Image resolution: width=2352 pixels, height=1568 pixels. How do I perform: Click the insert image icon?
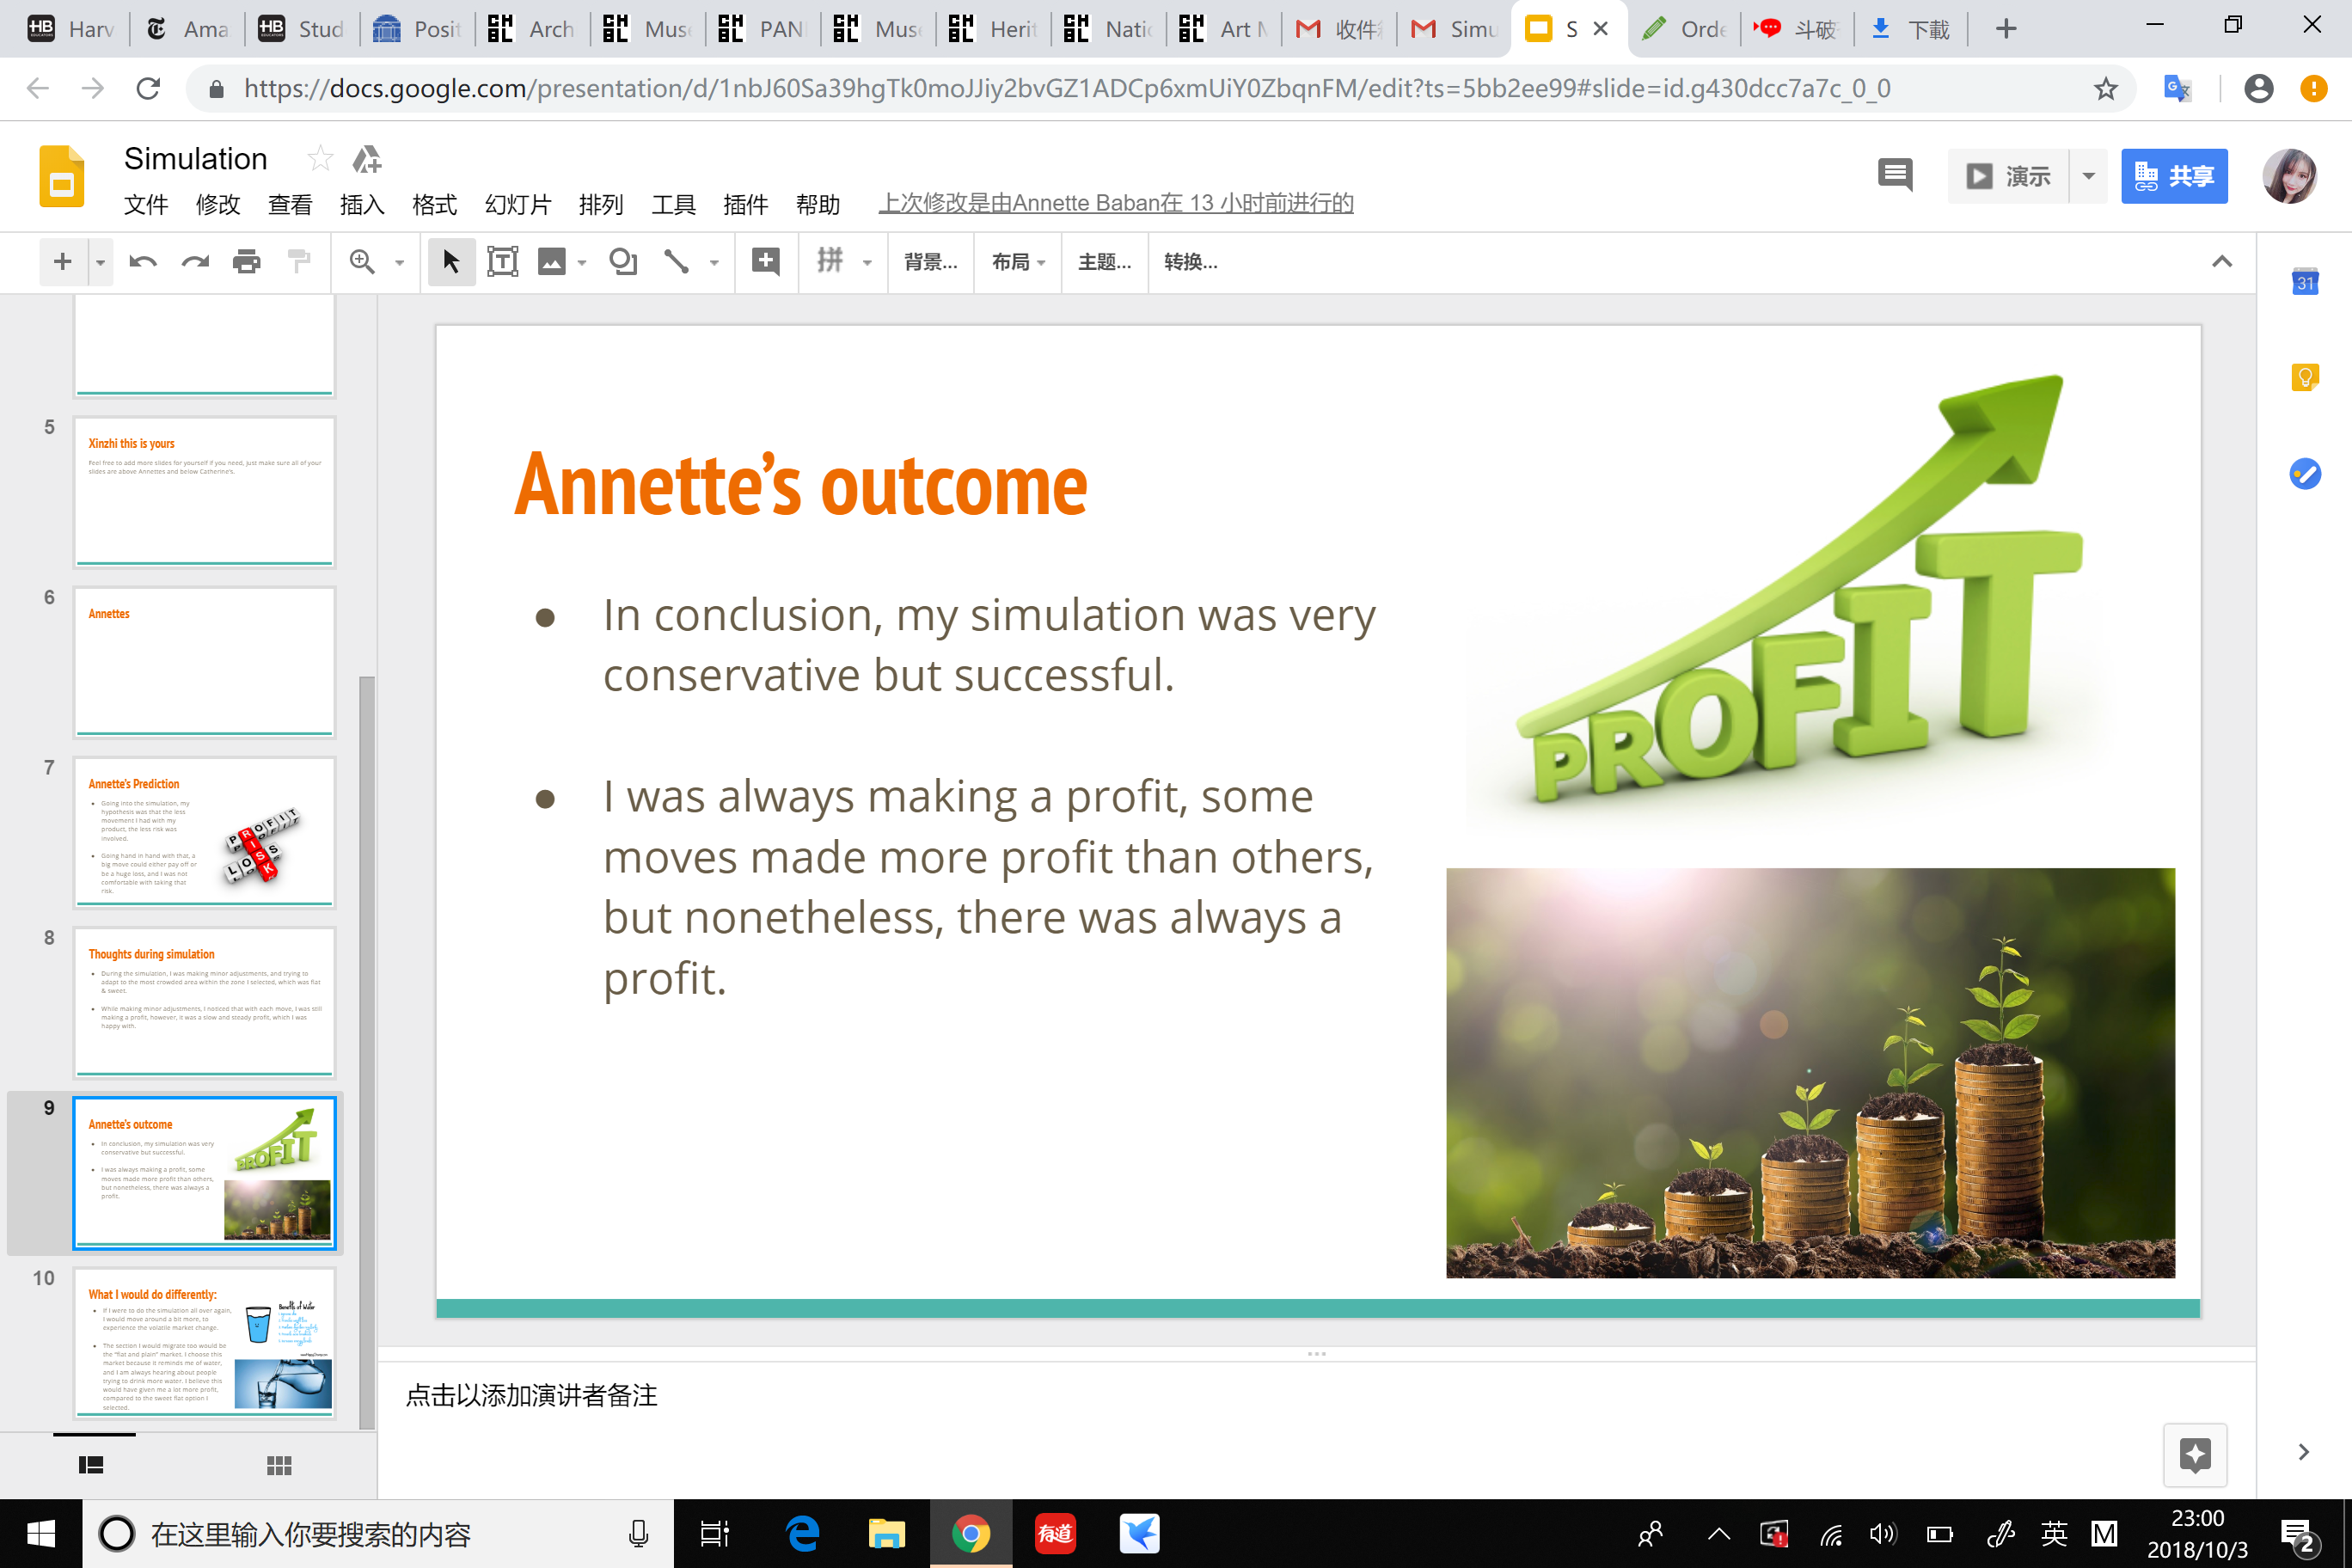pyautogui.click(x=552, y=262)
